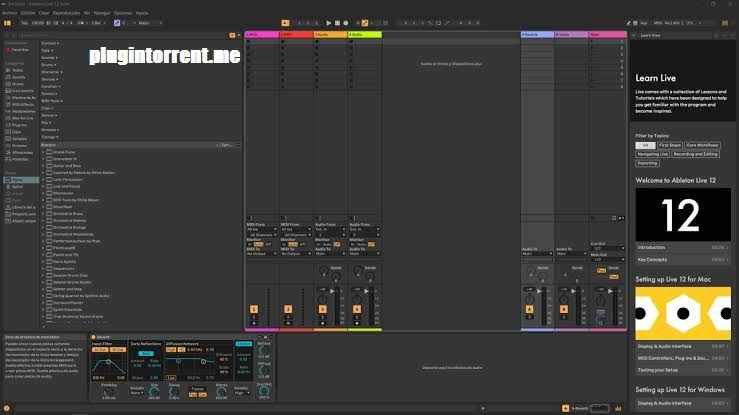739x415 pixels.
Task: Toggle Spin button in Early Reflections
Action: point(146,353)
